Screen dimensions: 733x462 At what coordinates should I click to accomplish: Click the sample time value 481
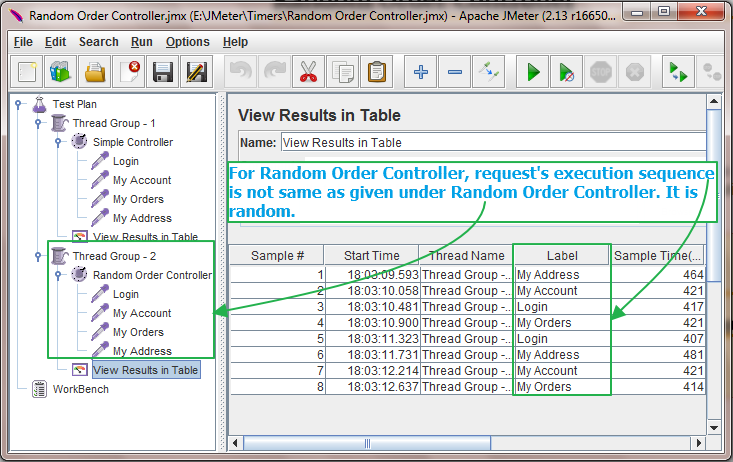pos(657,354)
